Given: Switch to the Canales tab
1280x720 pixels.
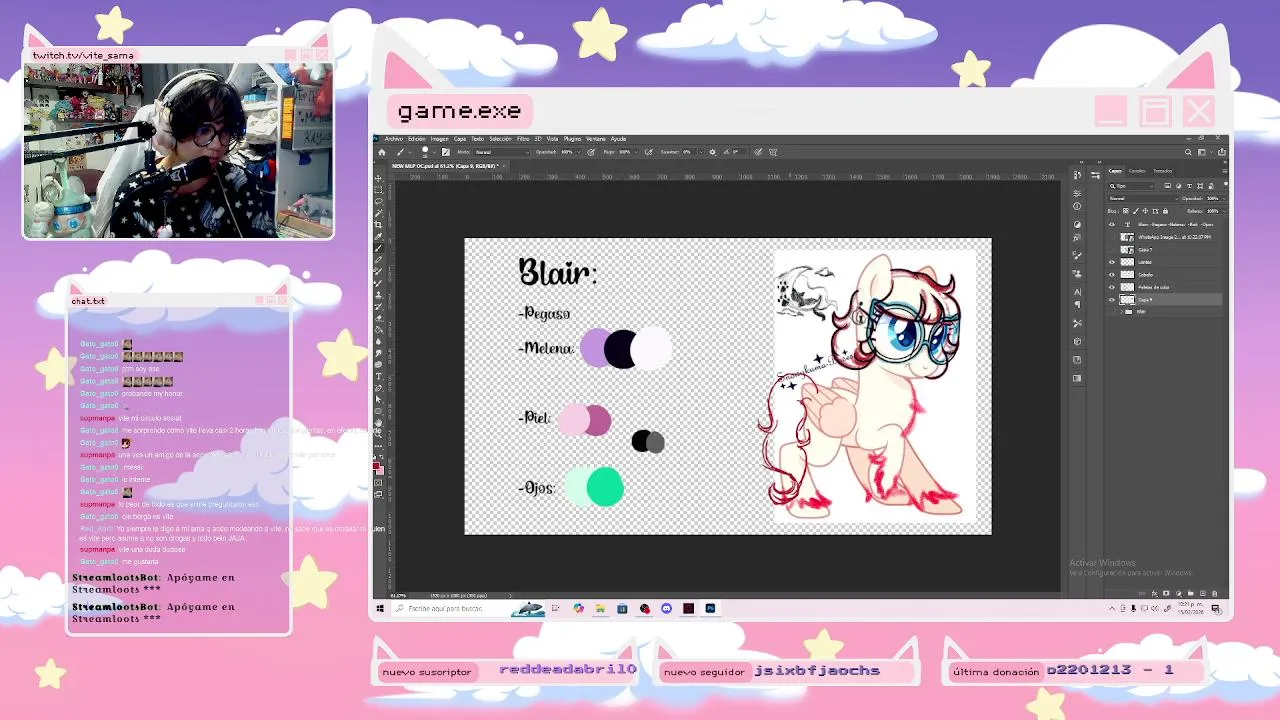Looking at the screenshot, I should [1137, 171].
